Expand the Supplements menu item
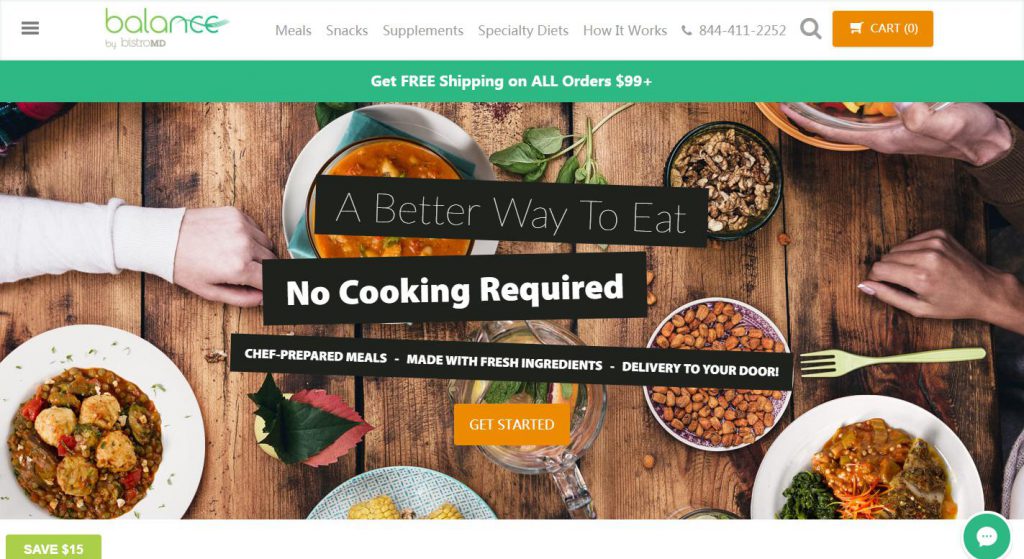 423,31
